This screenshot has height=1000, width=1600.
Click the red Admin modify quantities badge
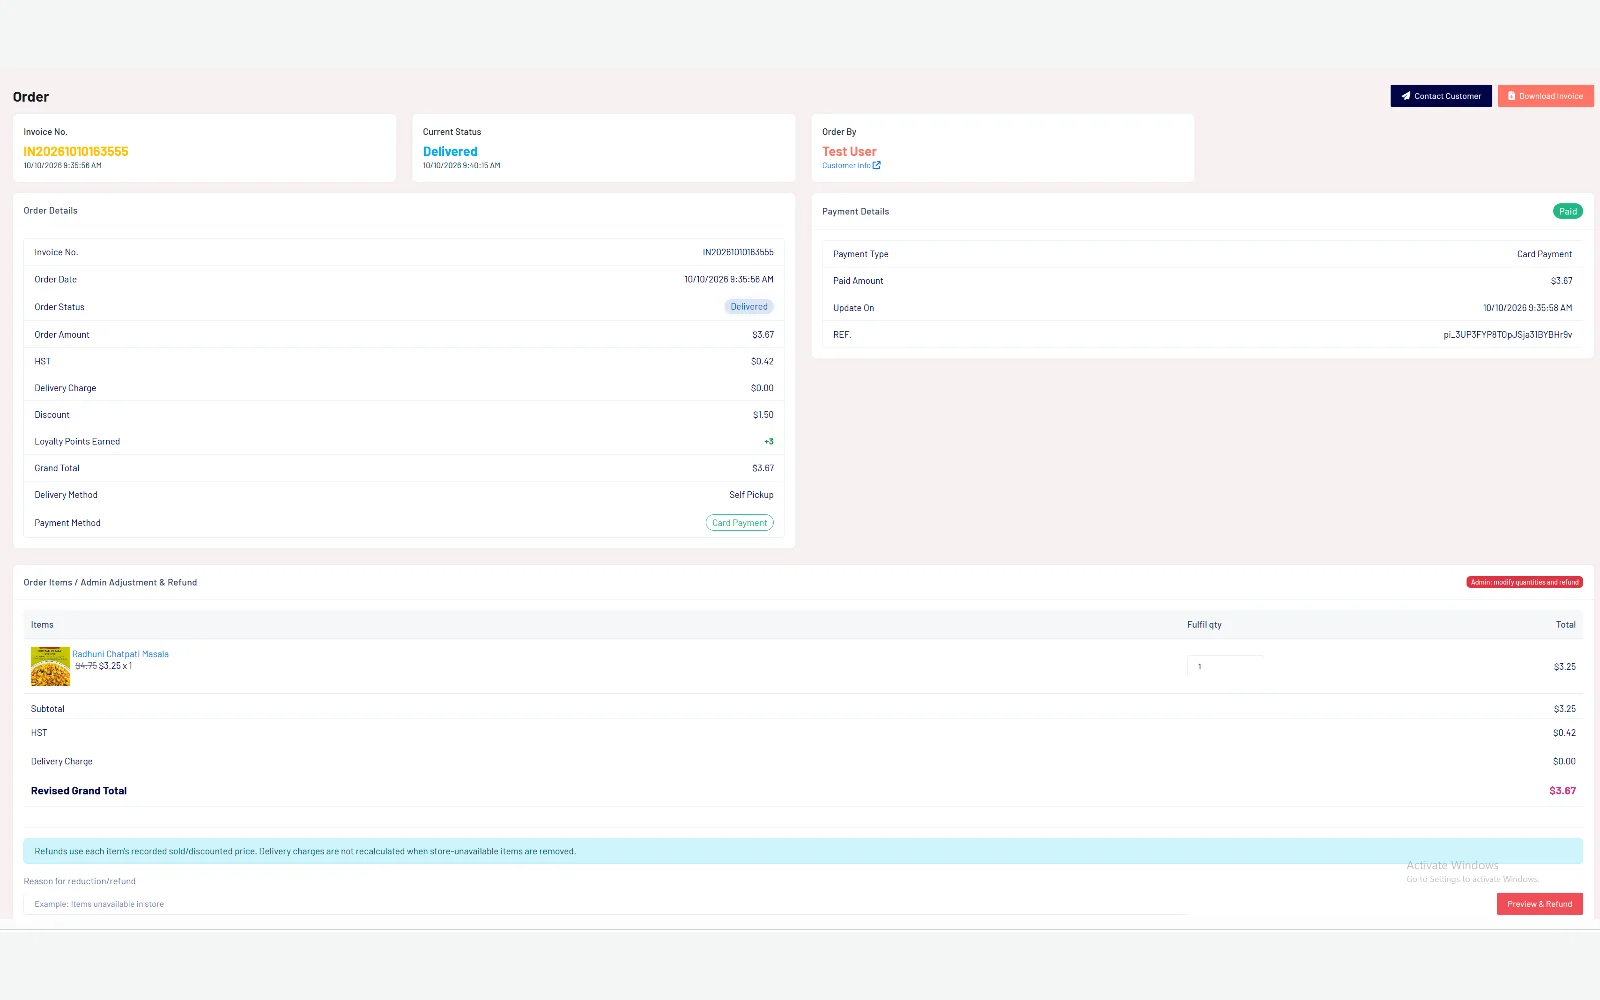[x=1524, y=582]
